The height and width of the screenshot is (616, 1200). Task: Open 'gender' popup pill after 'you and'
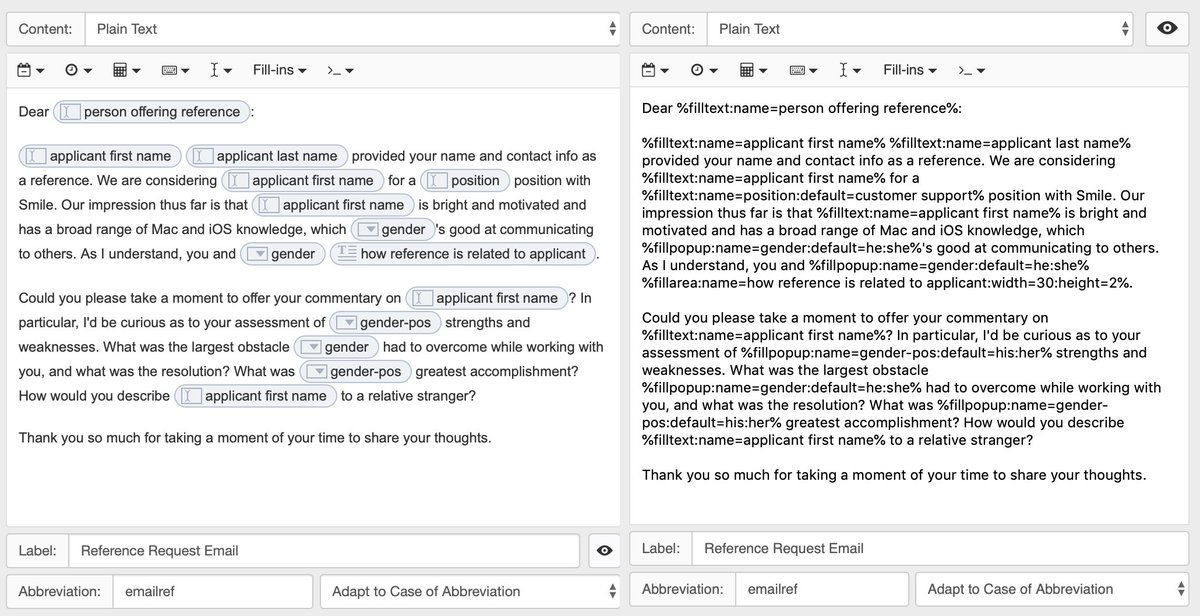tap(283, 254)
